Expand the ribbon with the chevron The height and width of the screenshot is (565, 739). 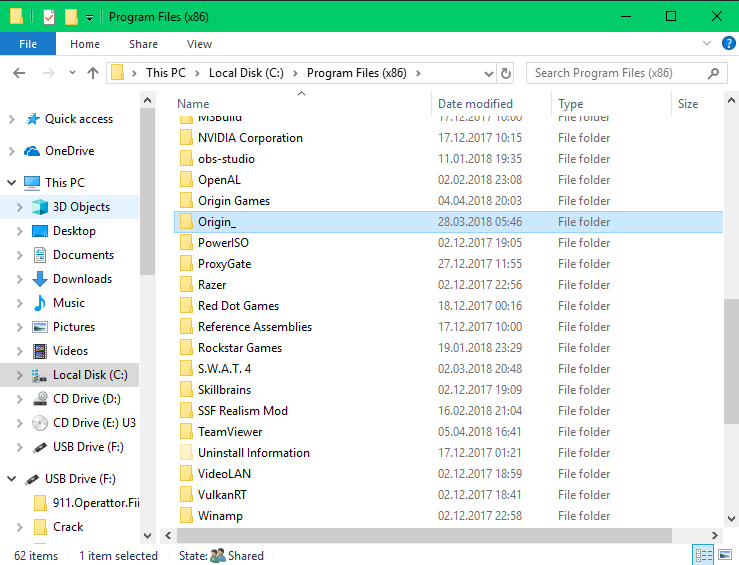(706, 43)
